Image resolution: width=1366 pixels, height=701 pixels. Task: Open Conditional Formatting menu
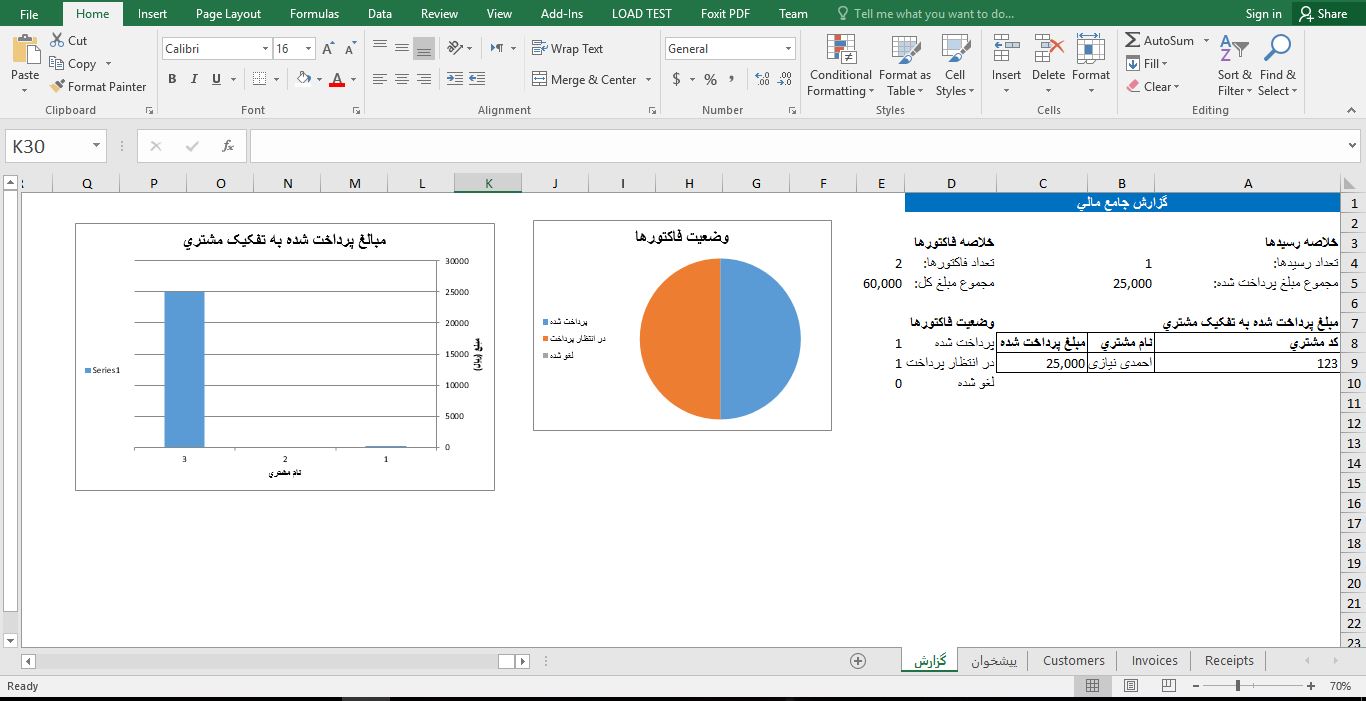[841, 65]
